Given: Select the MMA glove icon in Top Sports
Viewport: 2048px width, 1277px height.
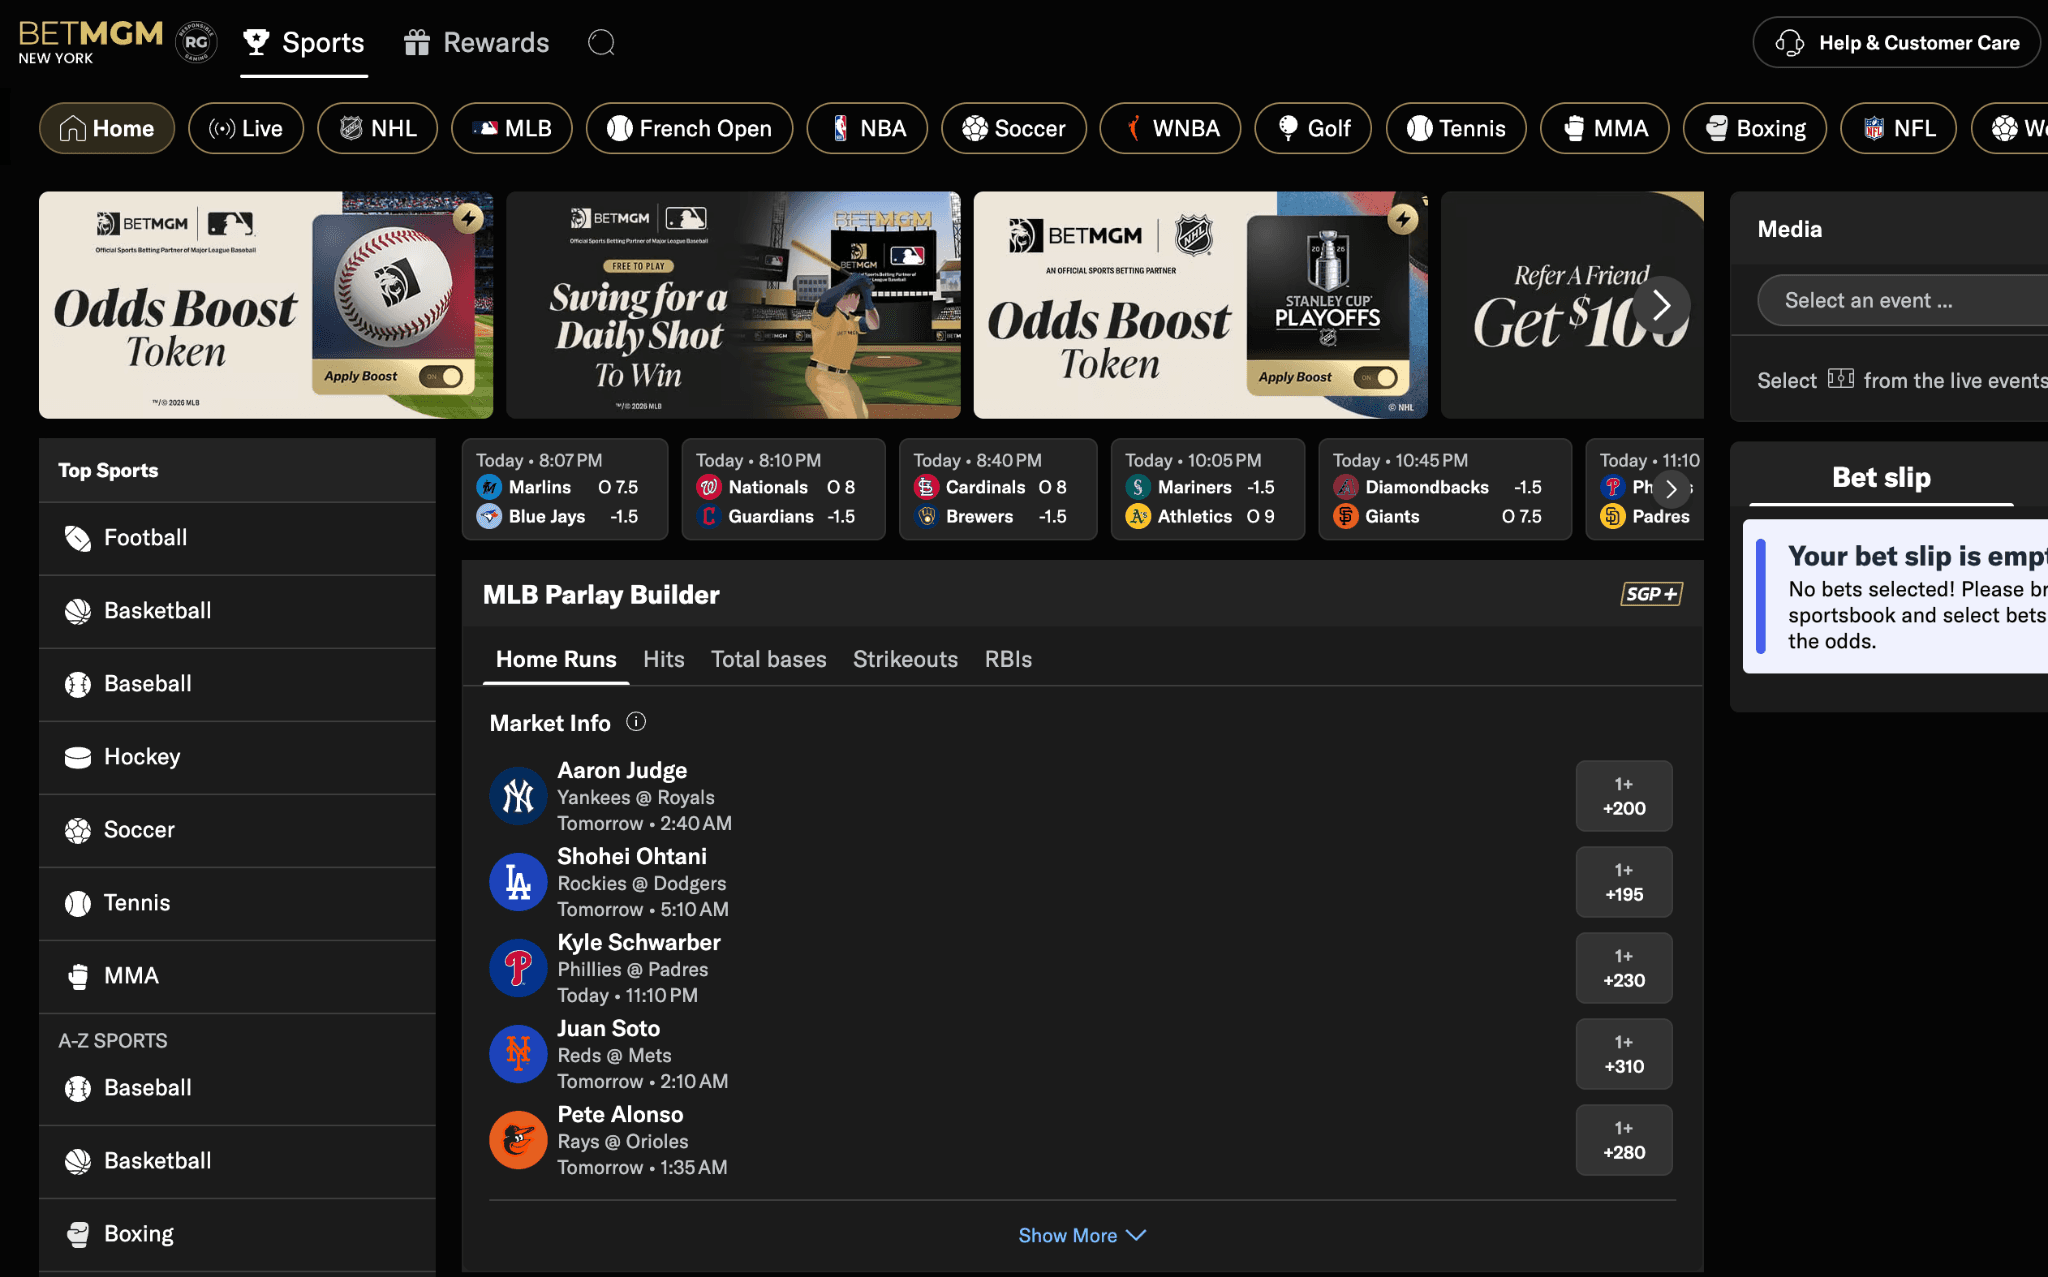Looking at the screenshot, I should click(x=77, y=976).
